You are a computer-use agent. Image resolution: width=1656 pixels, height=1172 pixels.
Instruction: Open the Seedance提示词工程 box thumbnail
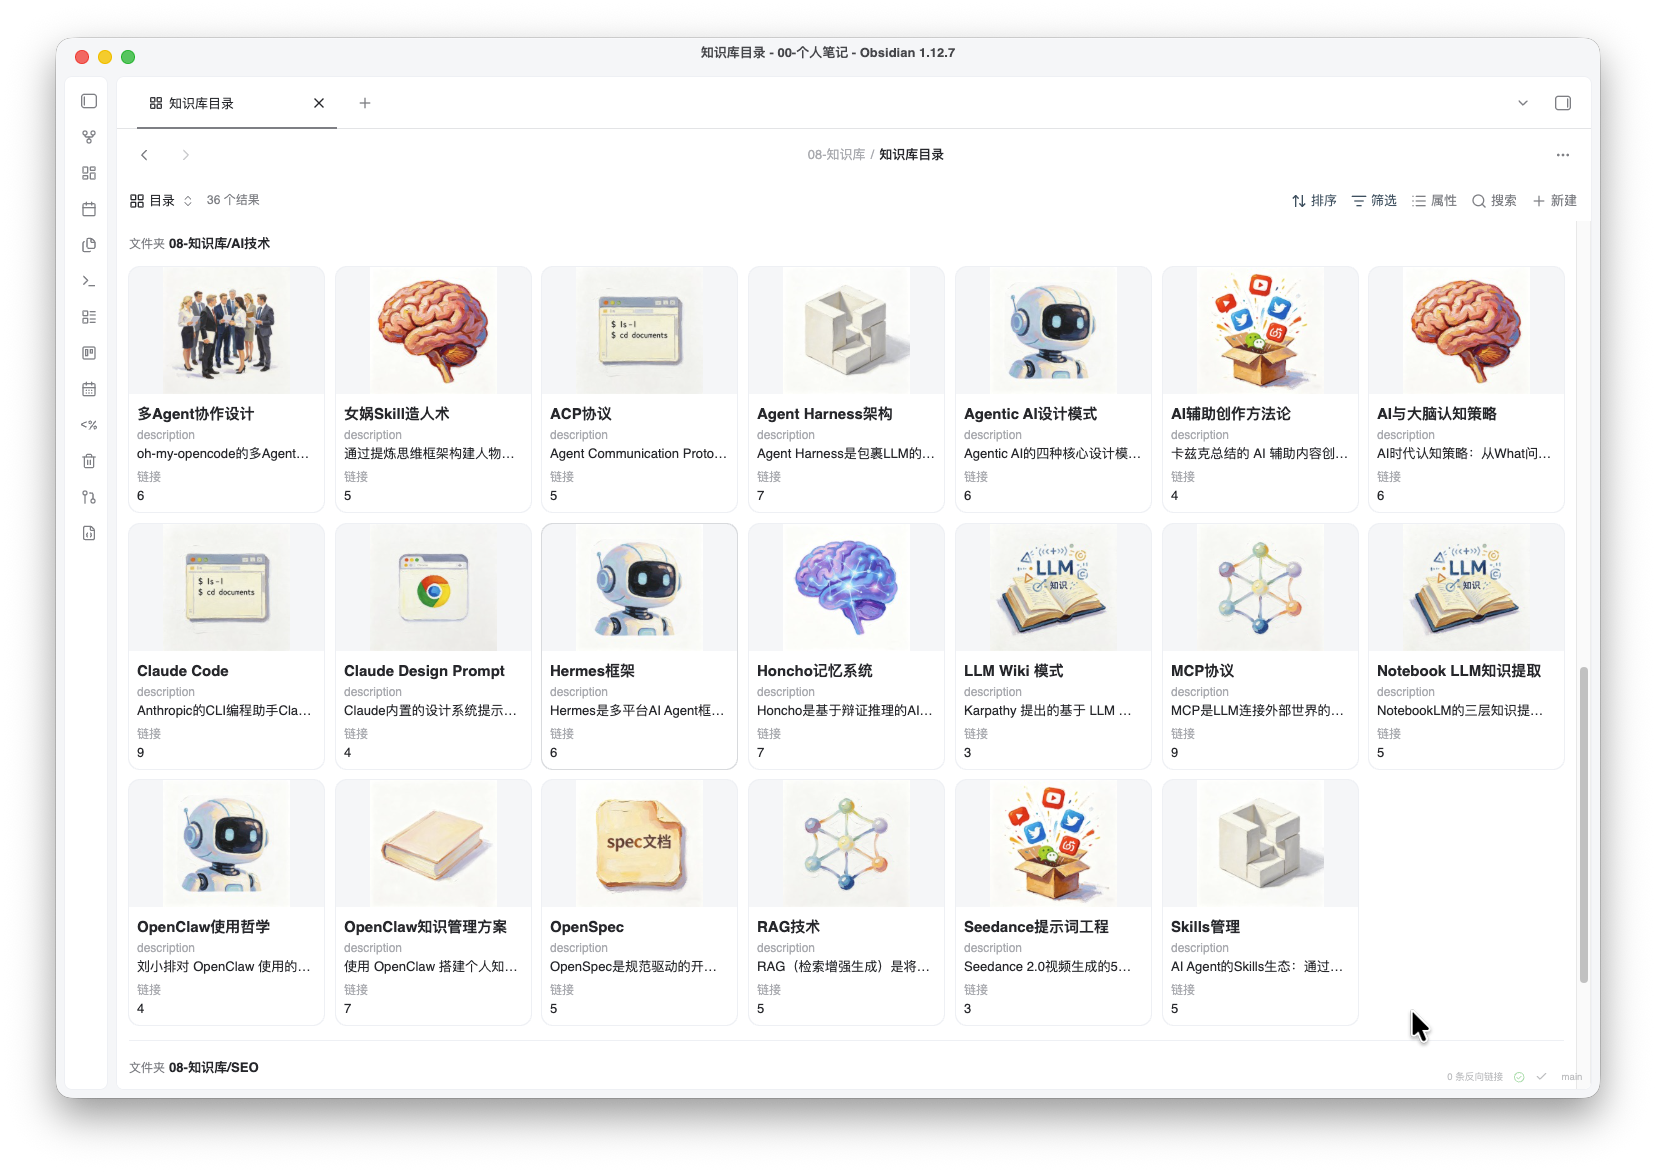pyautogui.click(x=1053, y=844)
